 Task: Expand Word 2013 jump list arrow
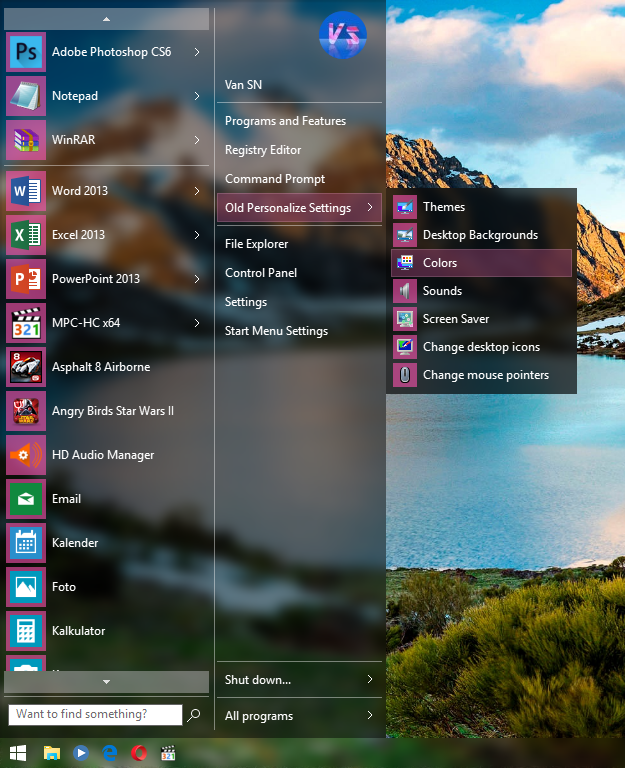point(197,191)
